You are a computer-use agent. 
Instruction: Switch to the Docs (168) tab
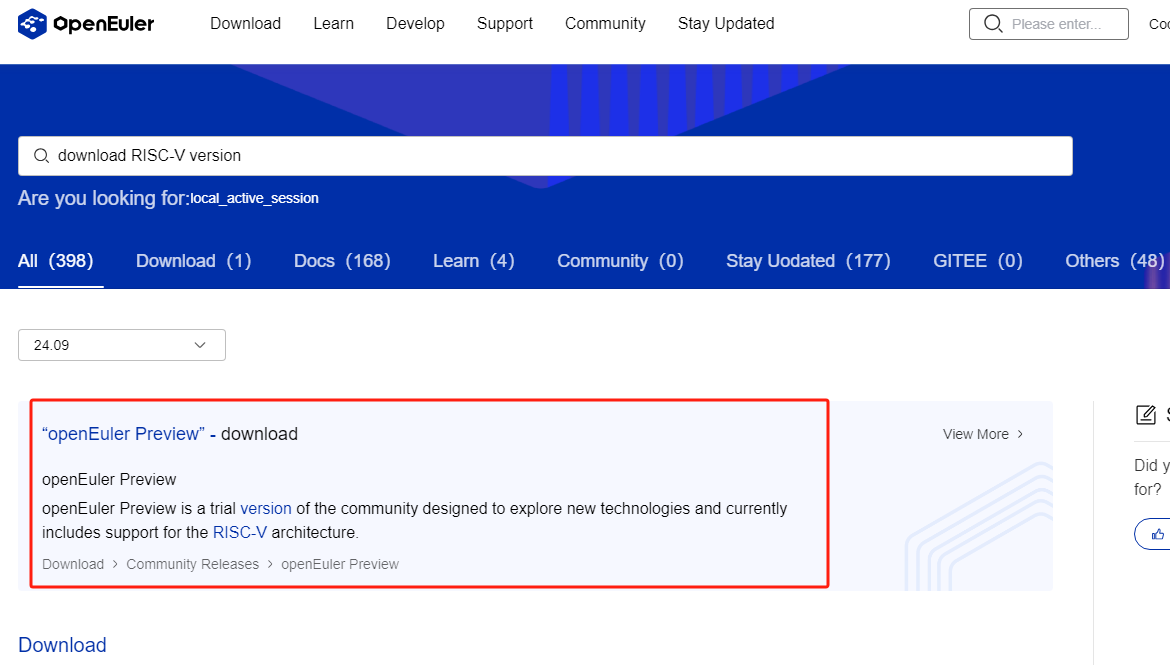342,261
